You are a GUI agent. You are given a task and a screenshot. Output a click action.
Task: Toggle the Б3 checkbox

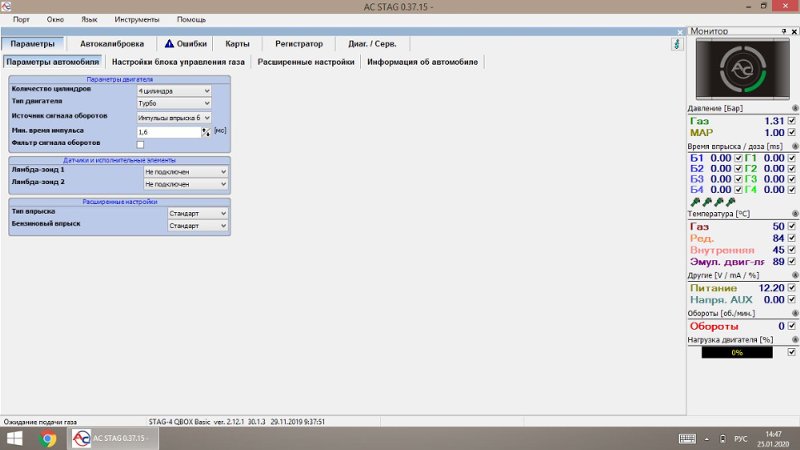point(738,179)
